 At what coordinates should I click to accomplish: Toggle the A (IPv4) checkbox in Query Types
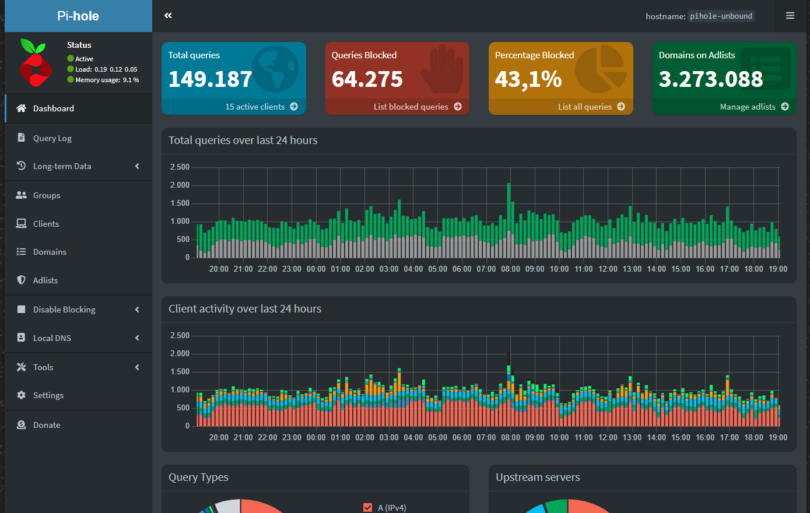point(367,507)
